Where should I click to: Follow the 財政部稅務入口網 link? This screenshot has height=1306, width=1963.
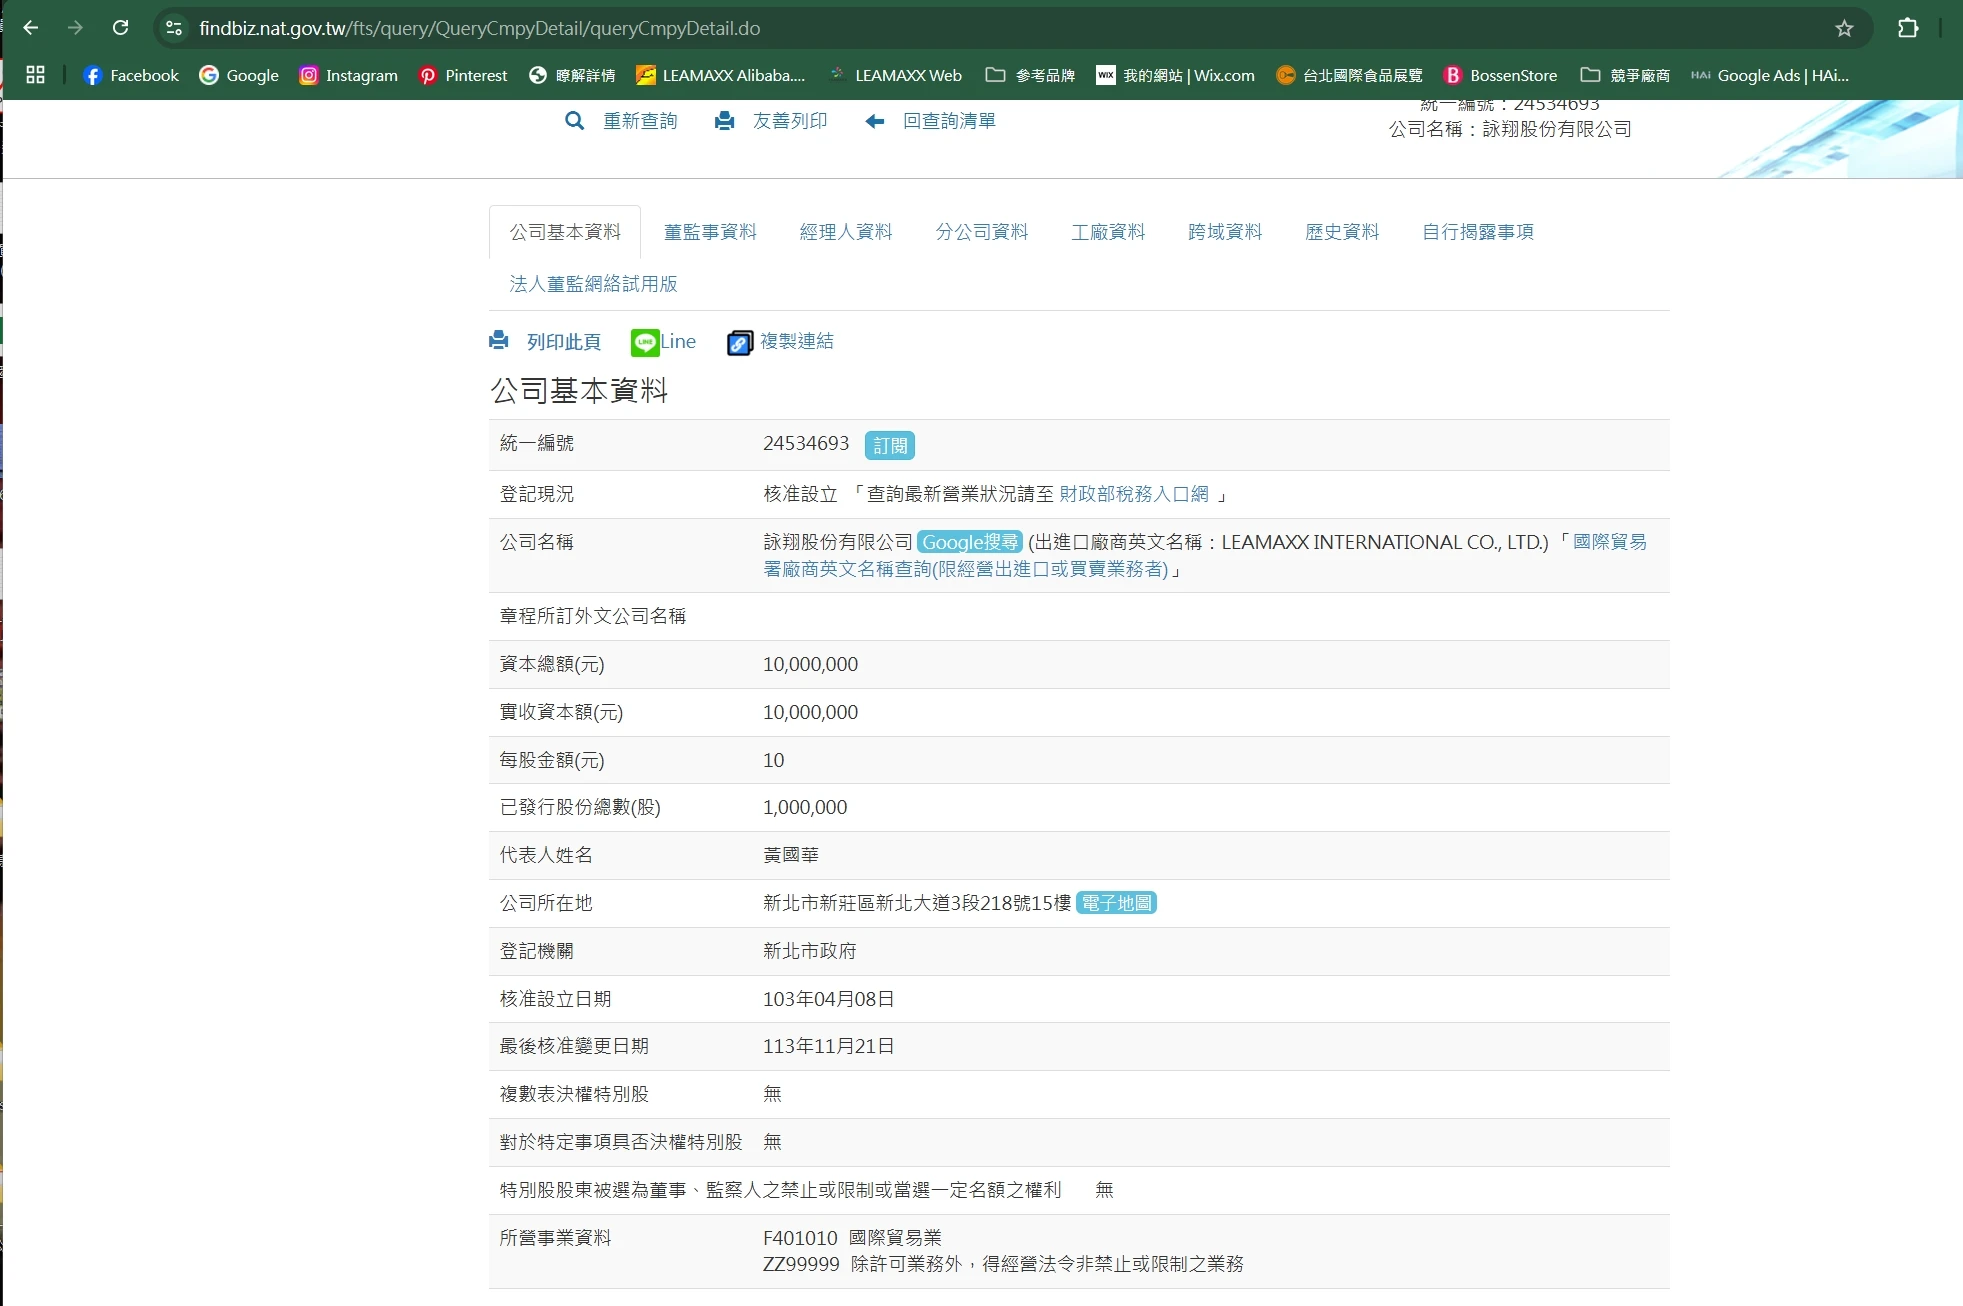point(1133,494)
